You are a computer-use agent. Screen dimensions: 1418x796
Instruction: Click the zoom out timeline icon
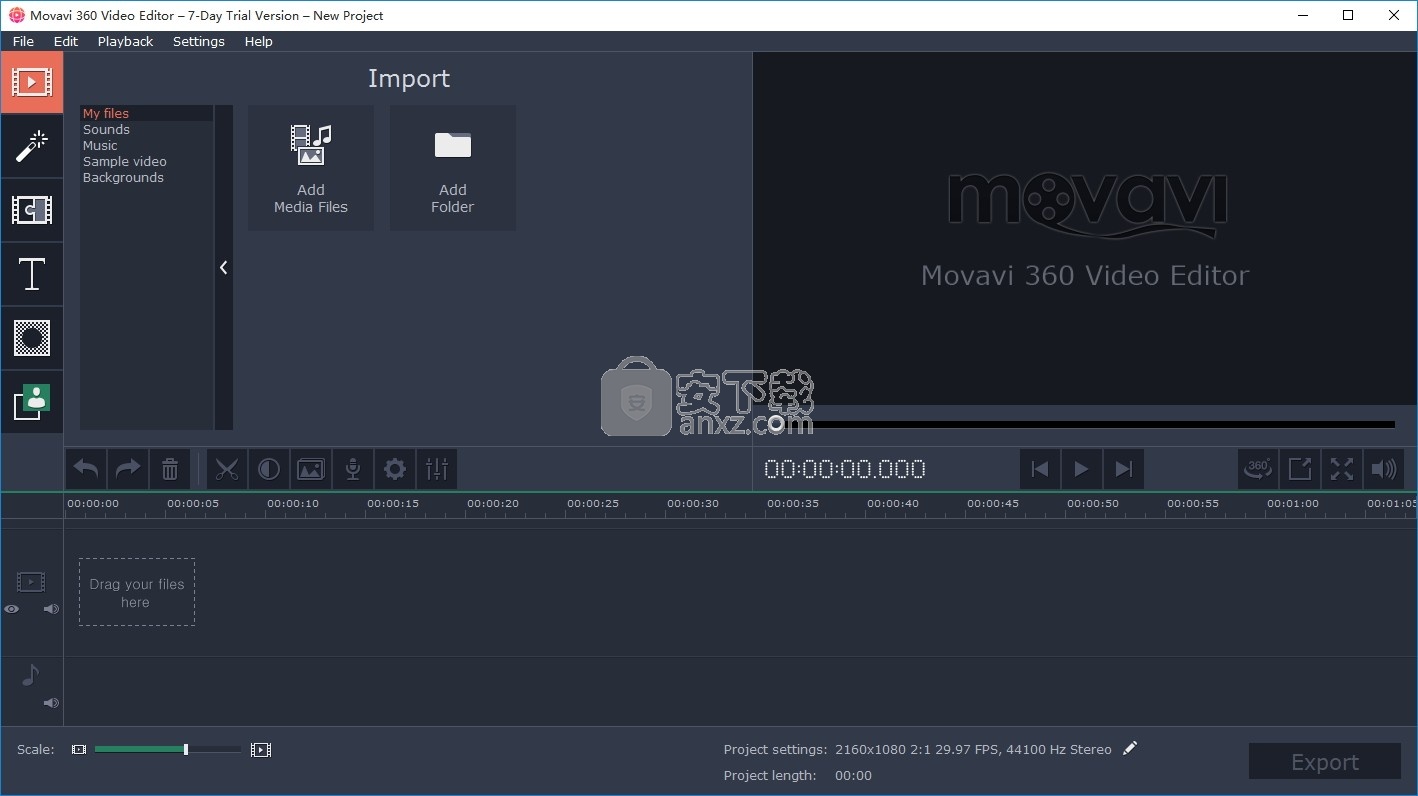[79, 749]
